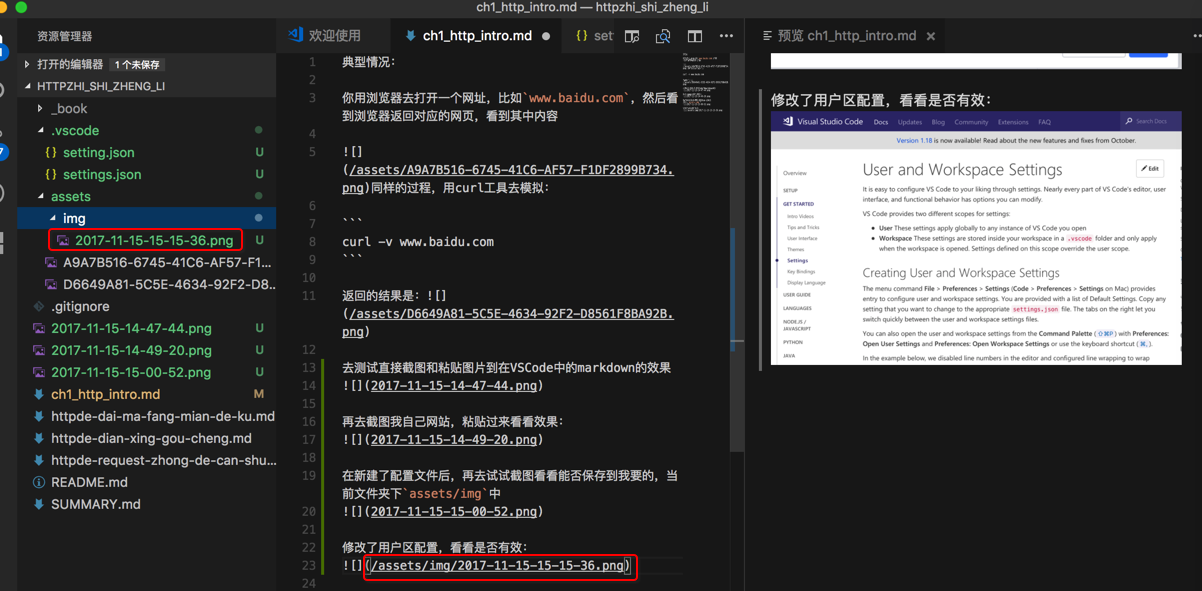Click the 修改了用户区配置 heading in preview
The image size is (1202, 591).
(x=881, y=100)
